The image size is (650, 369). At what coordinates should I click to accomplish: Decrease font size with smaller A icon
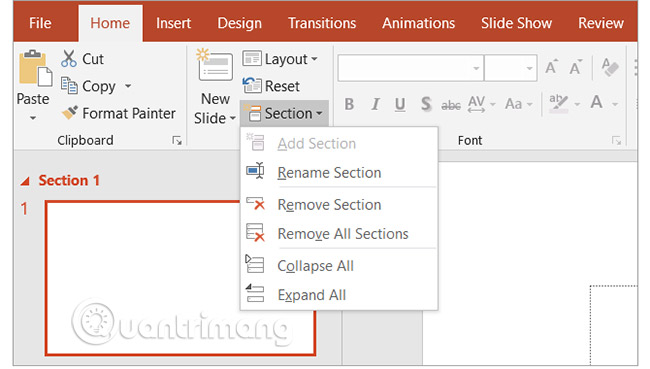click(x=575, y=67)
